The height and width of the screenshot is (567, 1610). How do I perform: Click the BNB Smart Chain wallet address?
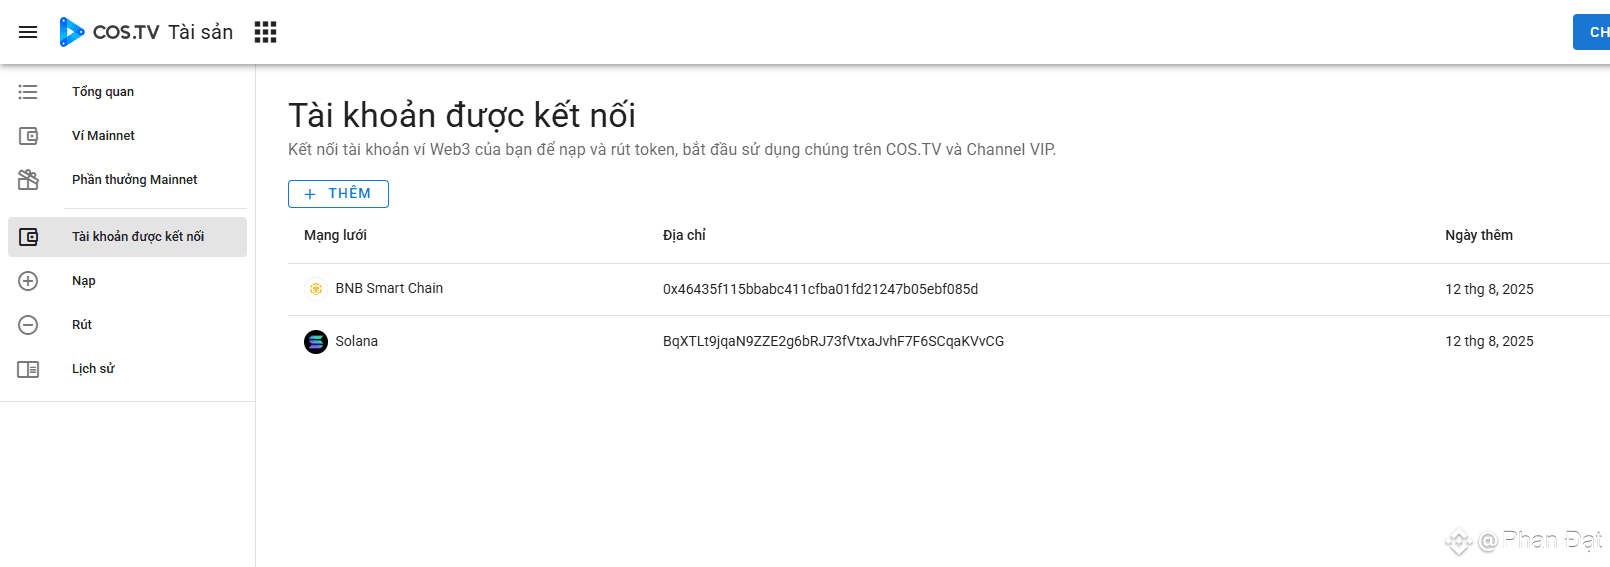[820, 289]
